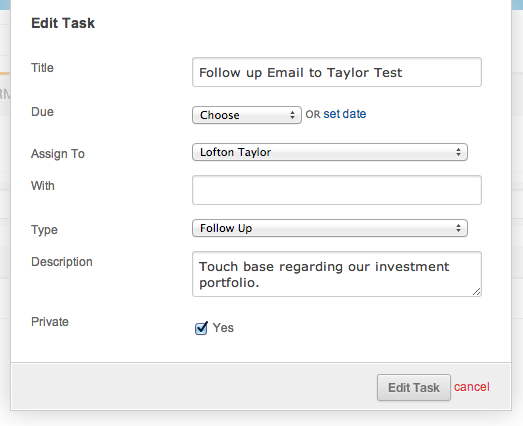Click the 'Title' field label
The height and width of the screenshot is (426, 523).
(42, 68)
